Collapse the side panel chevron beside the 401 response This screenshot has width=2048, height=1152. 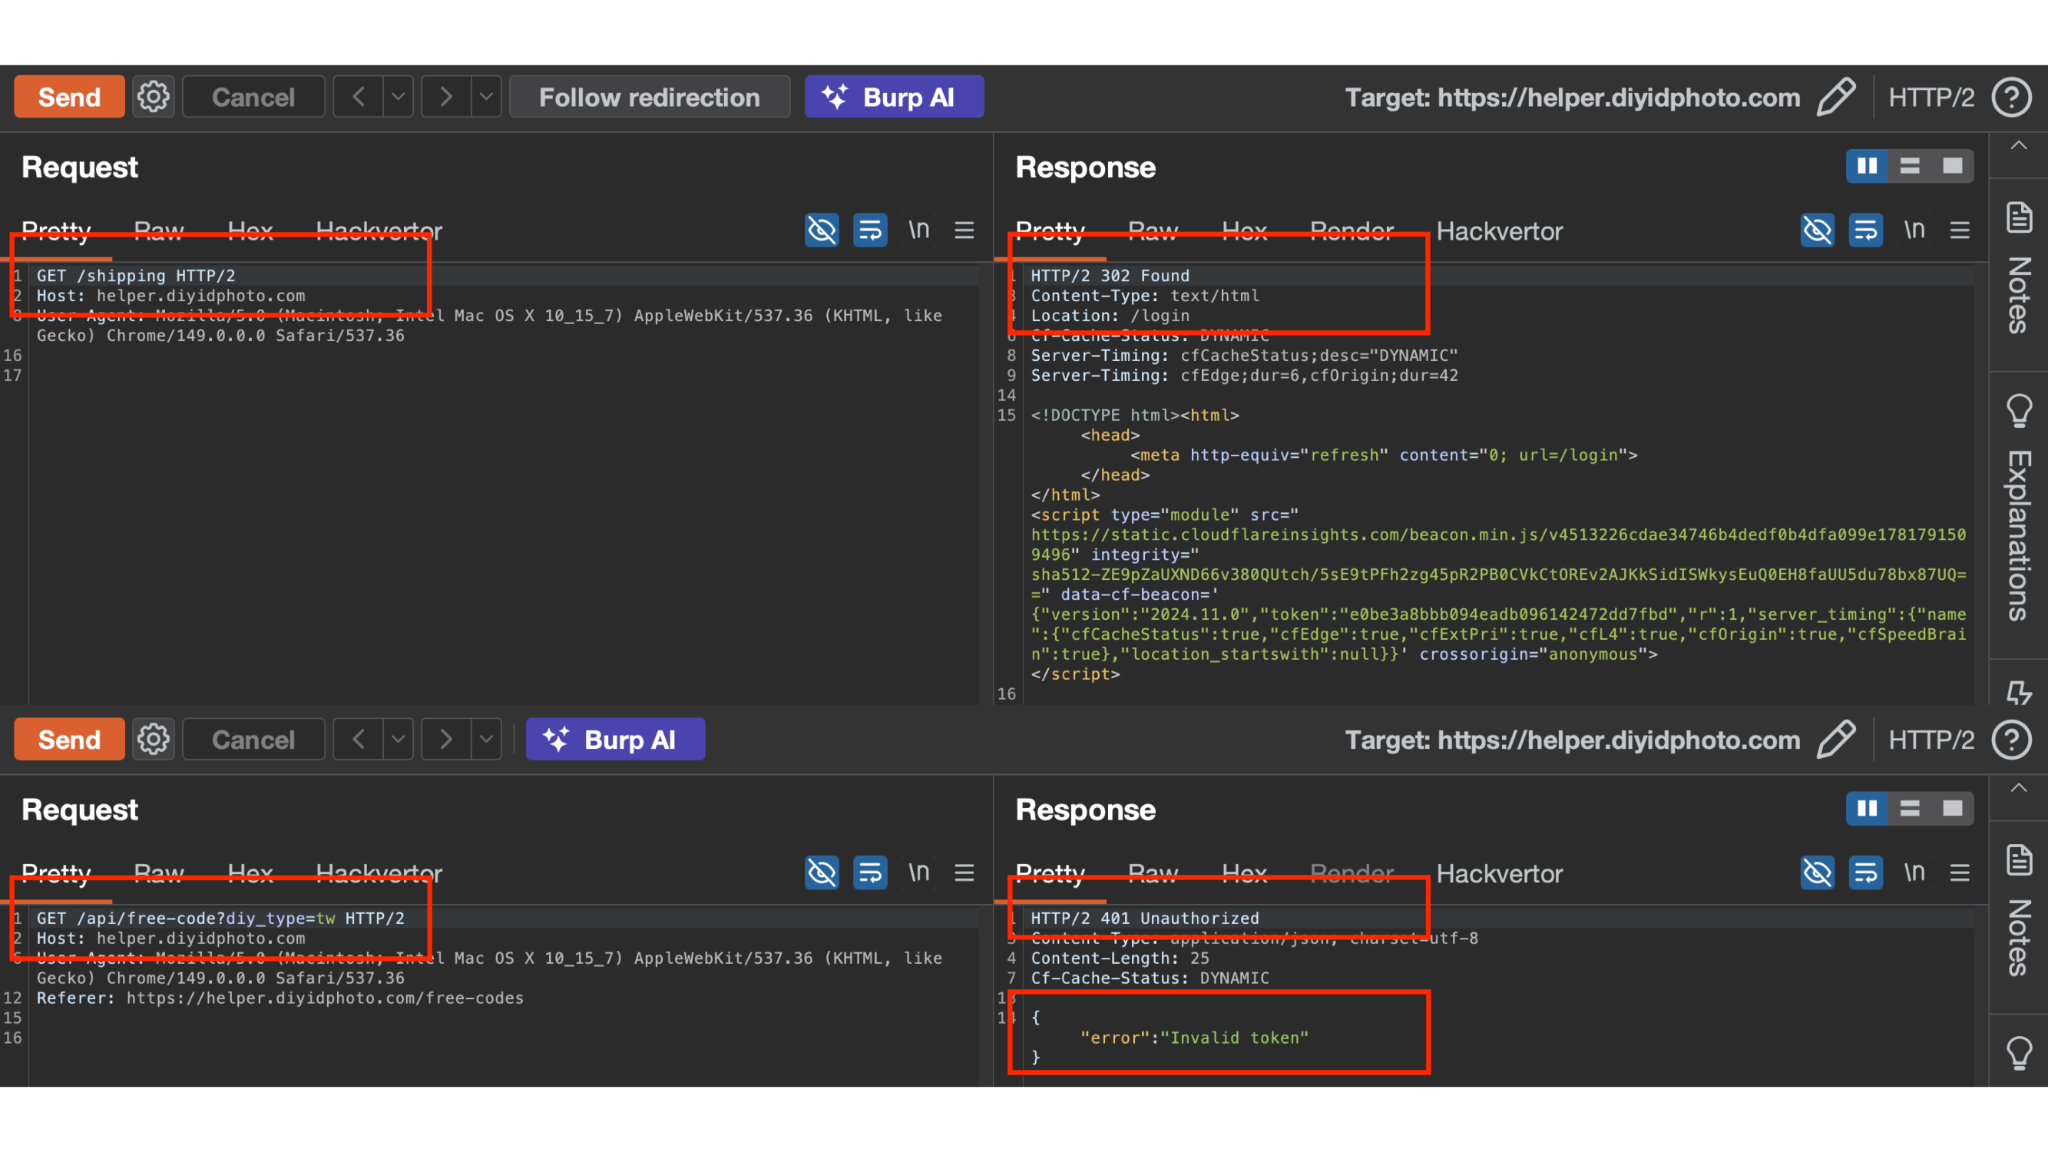pos(2019,788)
